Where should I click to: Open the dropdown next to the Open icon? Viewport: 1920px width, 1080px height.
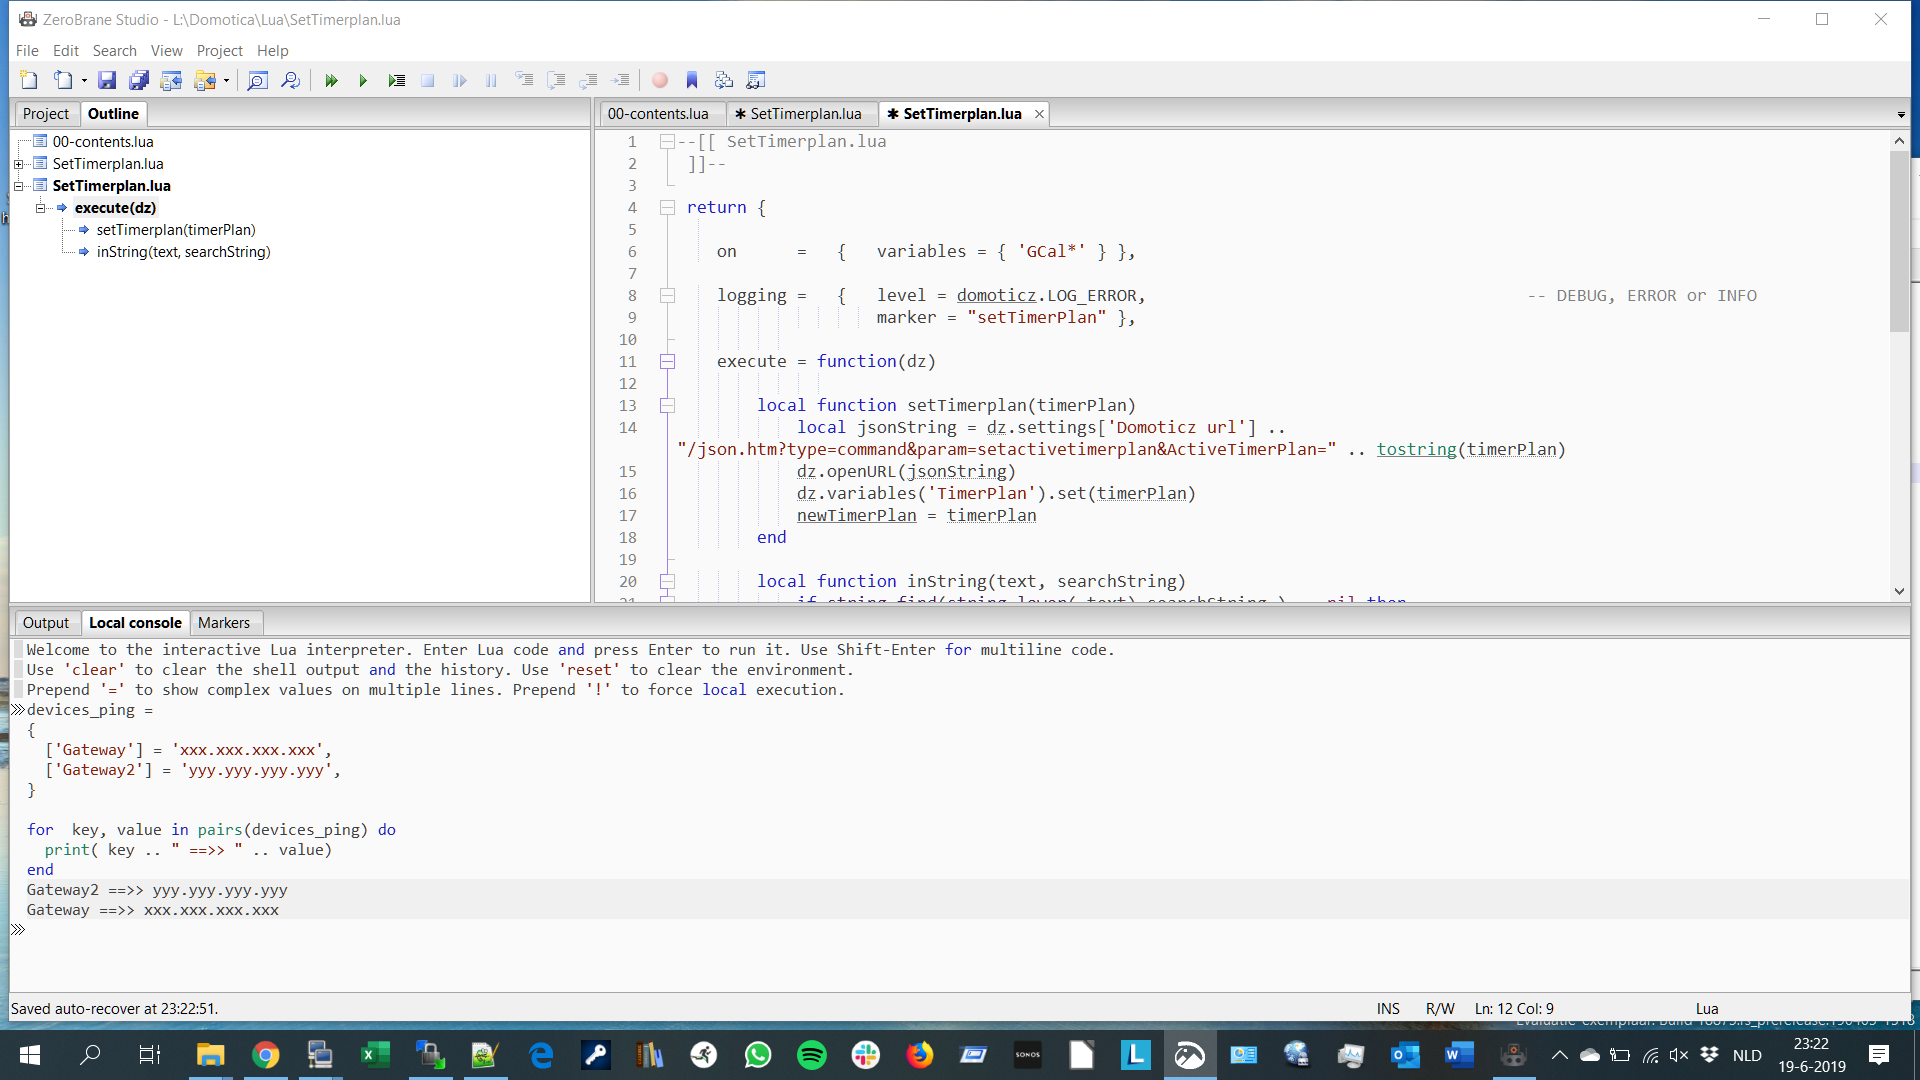tap(84, 80)
